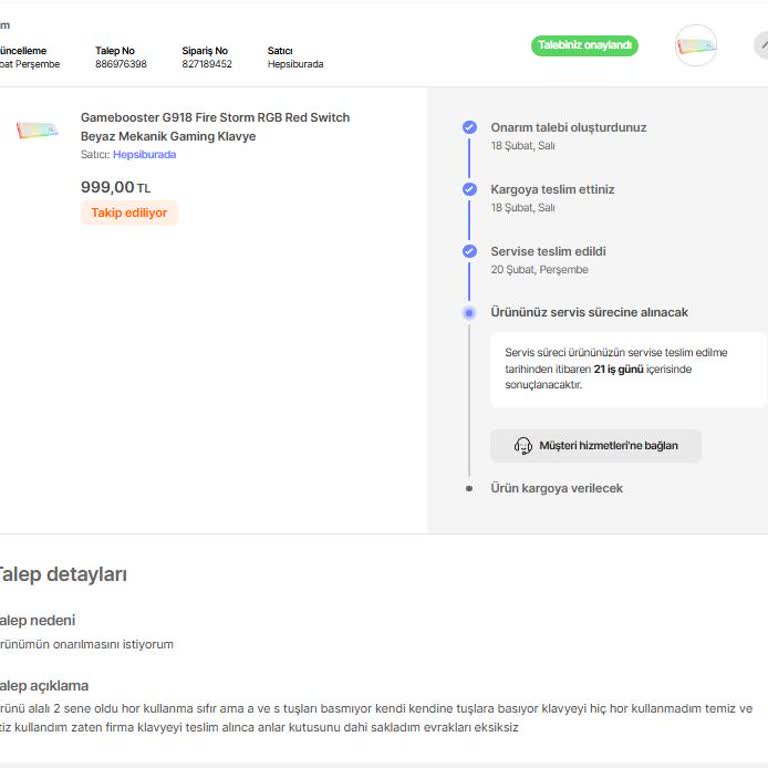Select check mark beside 'Kargoya teslim ettiniz'
This screenshot has height=768, width=768.
(469, 189)
